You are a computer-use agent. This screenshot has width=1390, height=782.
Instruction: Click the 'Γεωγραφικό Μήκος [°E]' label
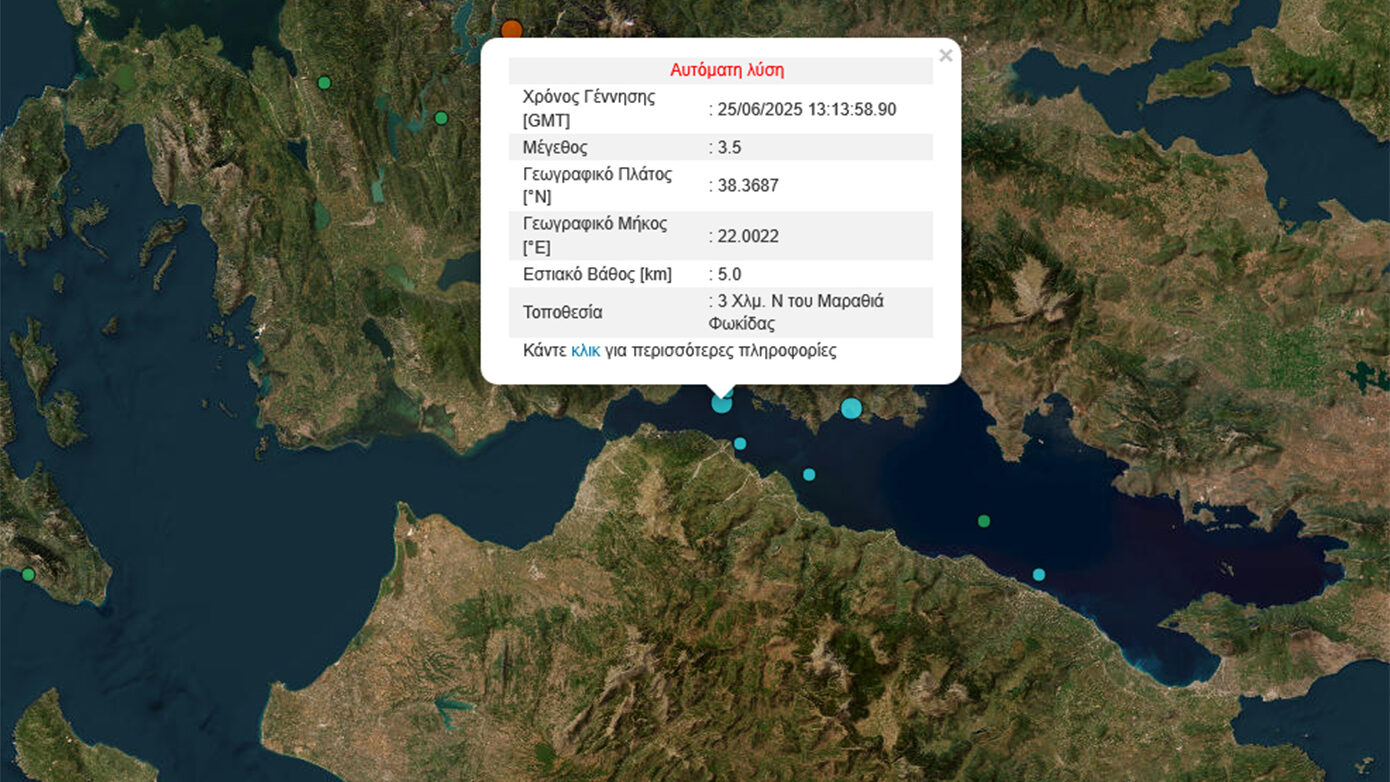point(594,235)
